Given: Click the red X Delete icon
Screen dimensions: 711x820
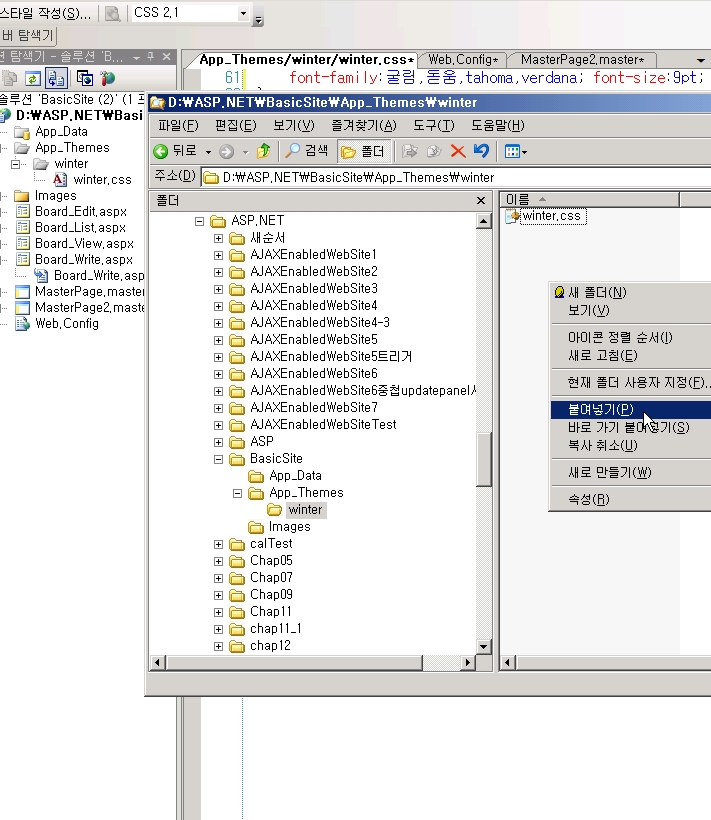Looking at the screenshot, I should point(458,152).
